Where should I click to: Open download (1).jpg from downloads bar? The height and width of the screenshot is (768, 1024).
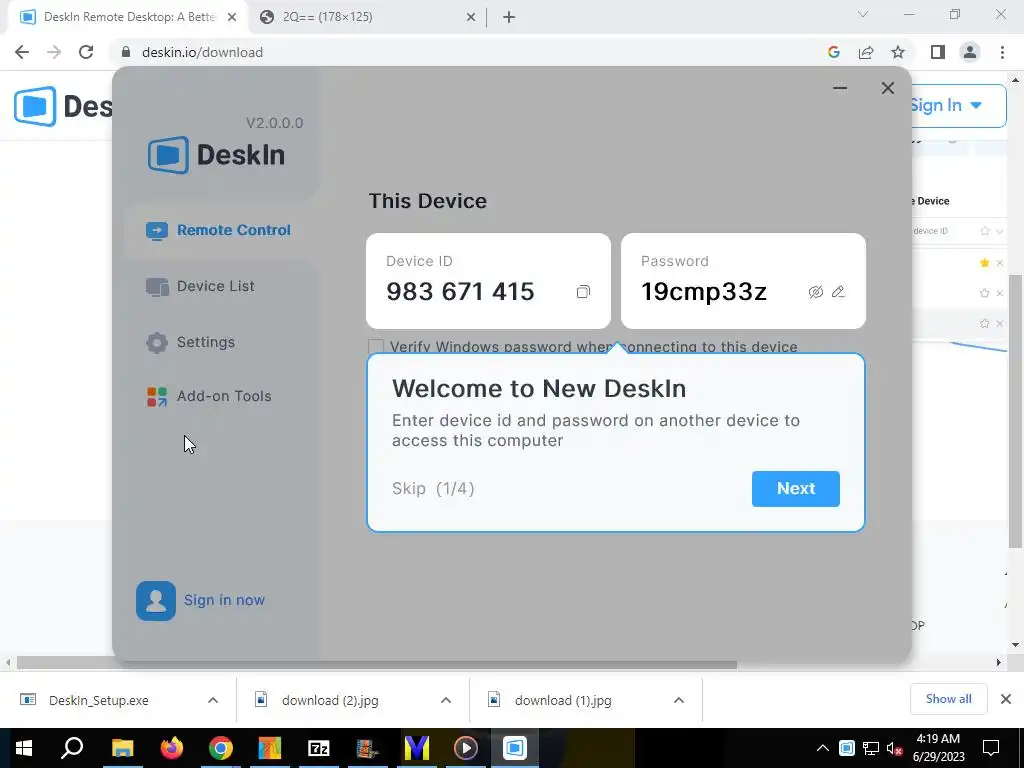coord(563,700)
